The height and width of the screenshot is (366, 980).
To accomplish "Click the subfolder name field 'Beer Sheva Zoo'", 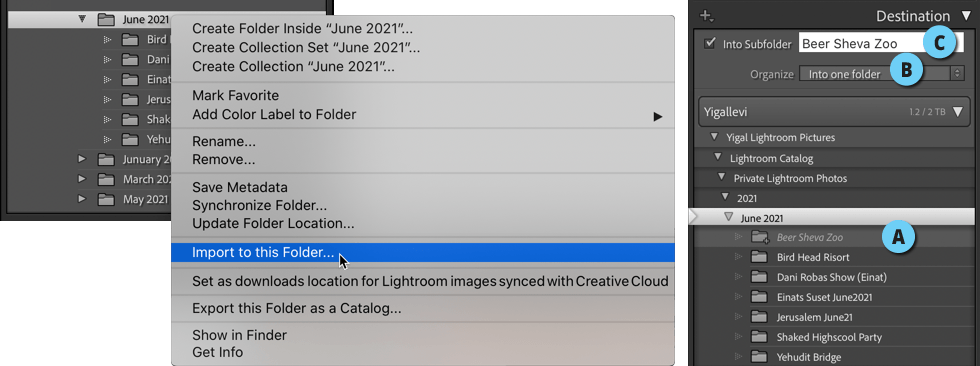I will click(x=881, y=44).
